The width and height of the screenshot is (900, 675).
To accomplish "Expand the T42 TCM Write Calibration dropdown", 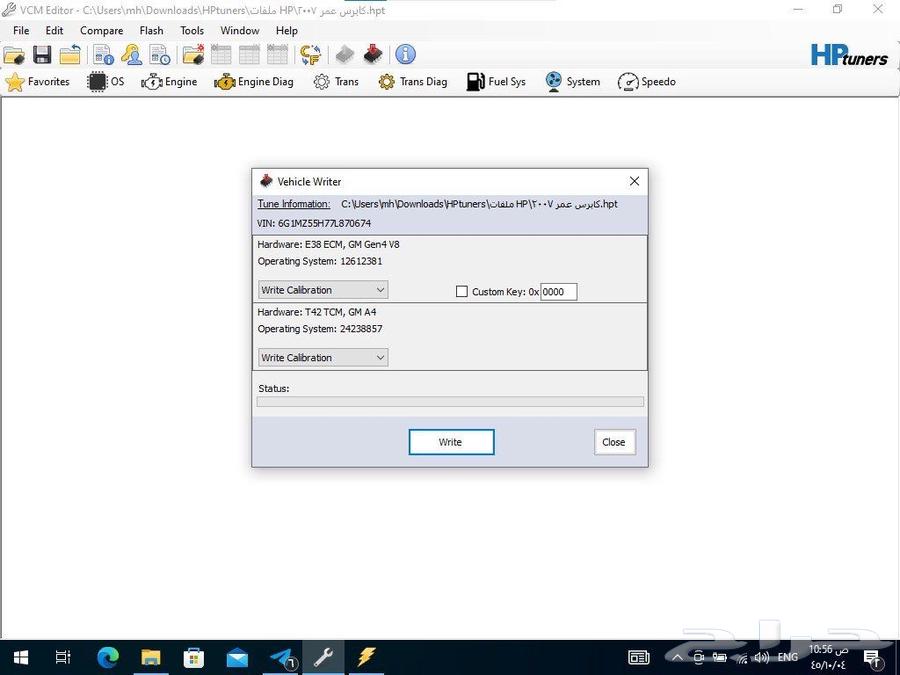I will (x=323, y=358).
